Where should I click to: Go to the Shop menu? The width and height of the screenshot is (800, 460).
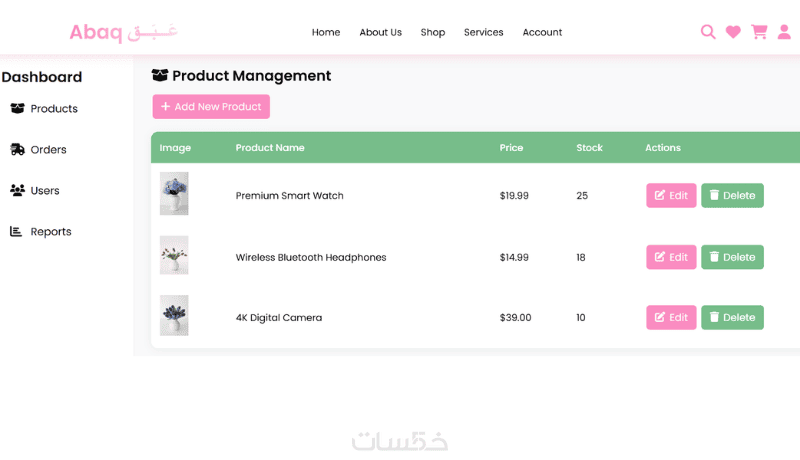433,32
